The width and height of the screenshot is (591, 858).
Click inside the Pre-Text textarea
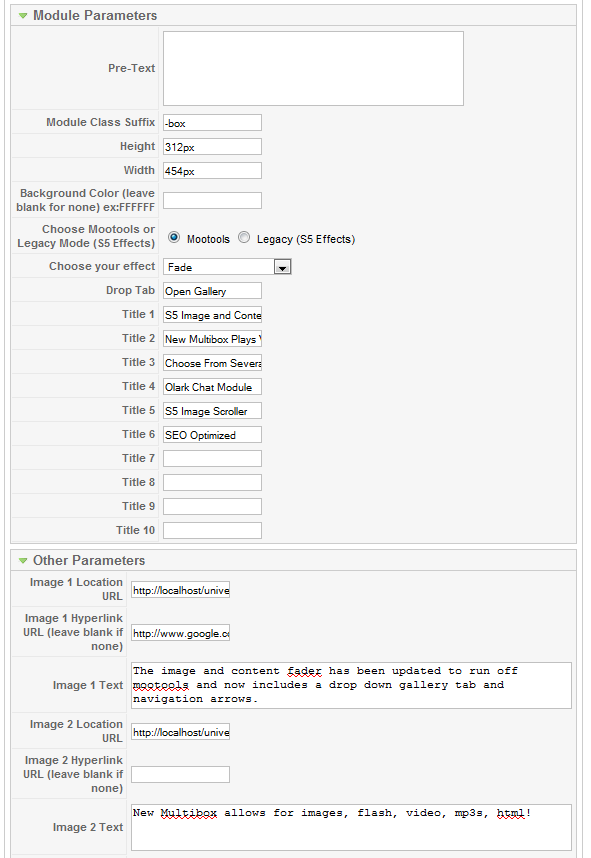coord(313,68)
